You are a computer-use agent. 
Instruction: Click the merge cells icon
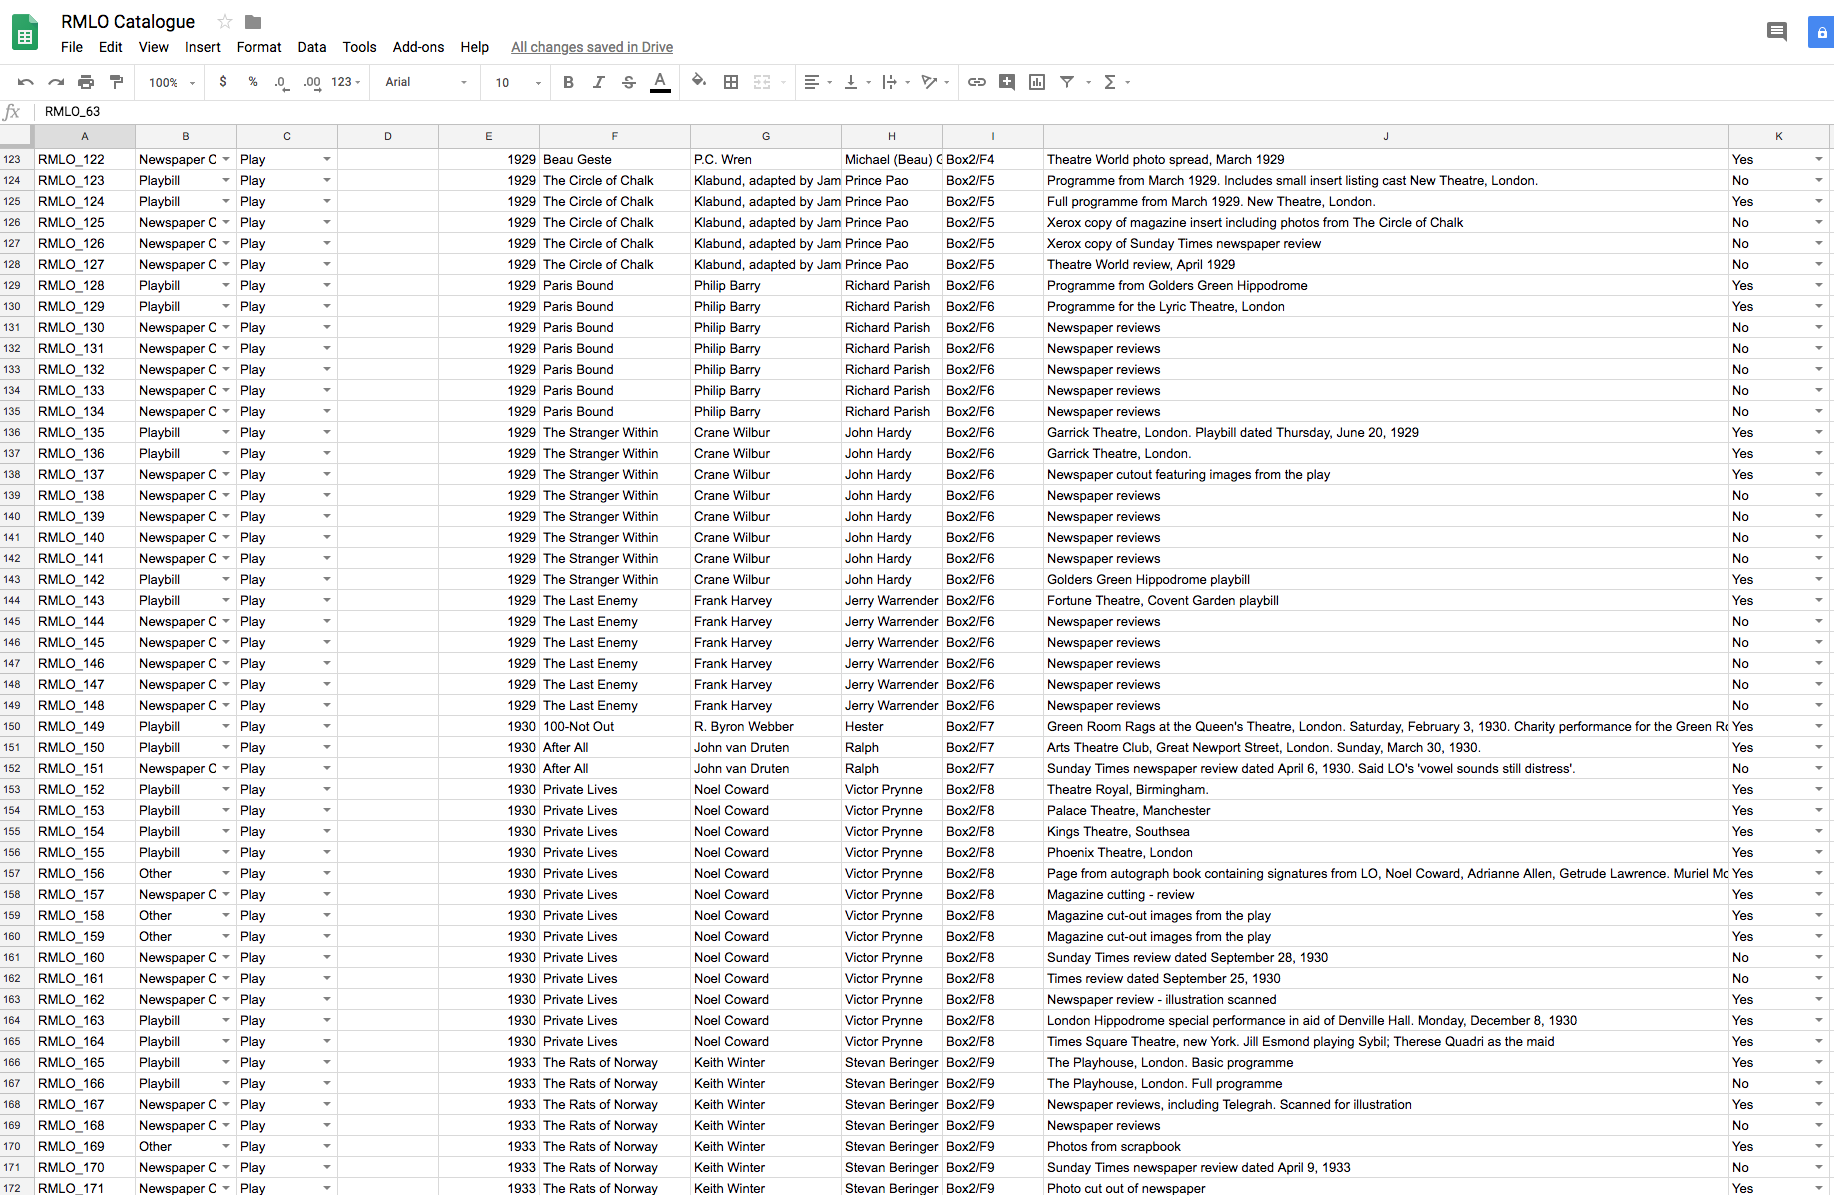click(762, 82)
